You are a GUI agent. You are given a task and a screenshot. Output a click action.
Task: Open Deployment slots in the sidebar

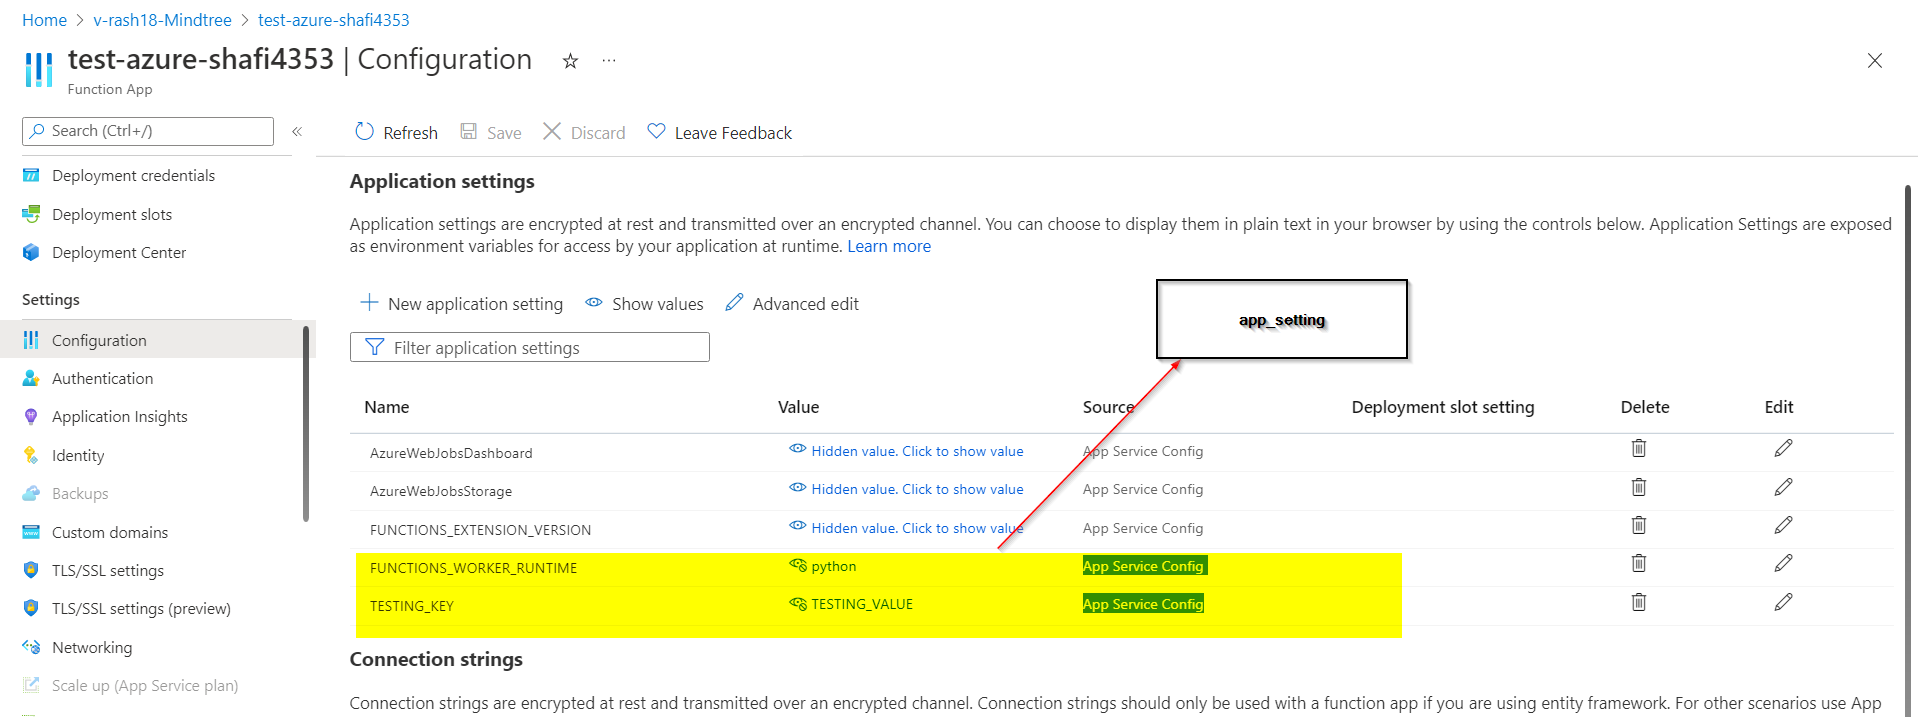pos(112,214)
